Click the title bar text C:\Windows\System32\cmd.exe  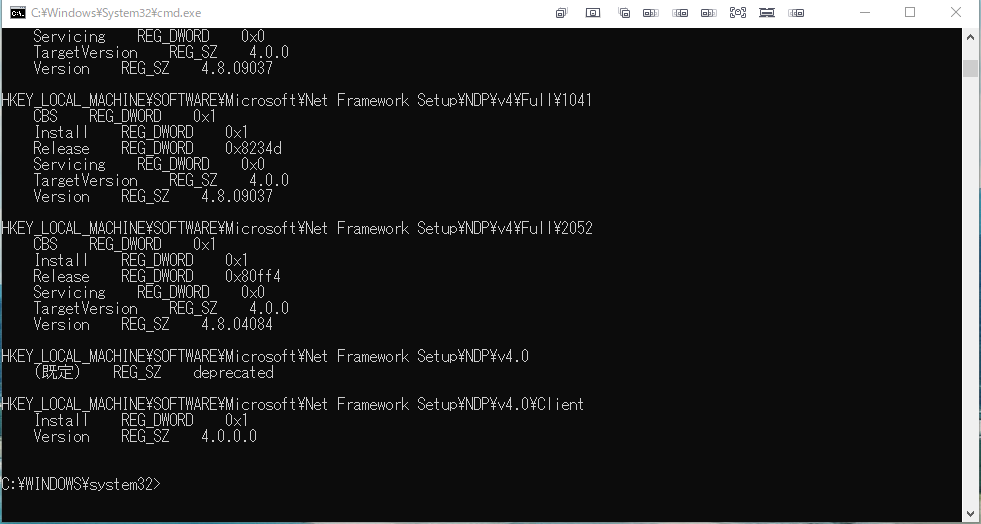pyautogui.click(x=116, y=13)
